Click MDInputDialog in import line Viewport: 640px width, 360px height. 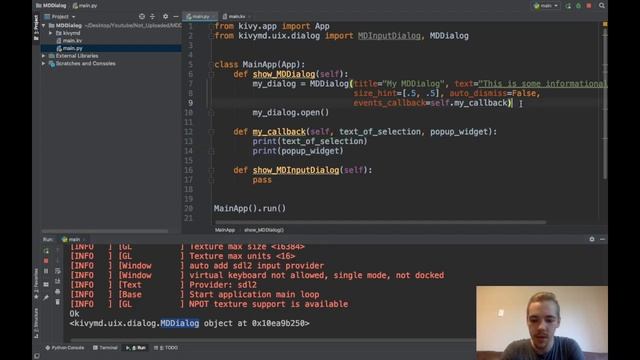coord(389,36)
